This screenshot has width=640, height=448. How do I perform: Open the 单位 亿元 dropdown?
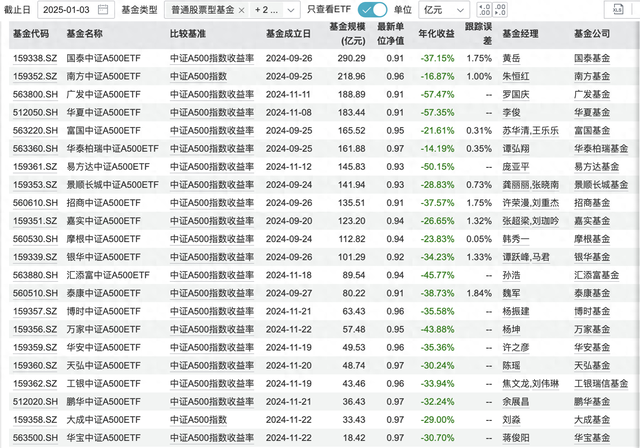(x=444, y=10)
